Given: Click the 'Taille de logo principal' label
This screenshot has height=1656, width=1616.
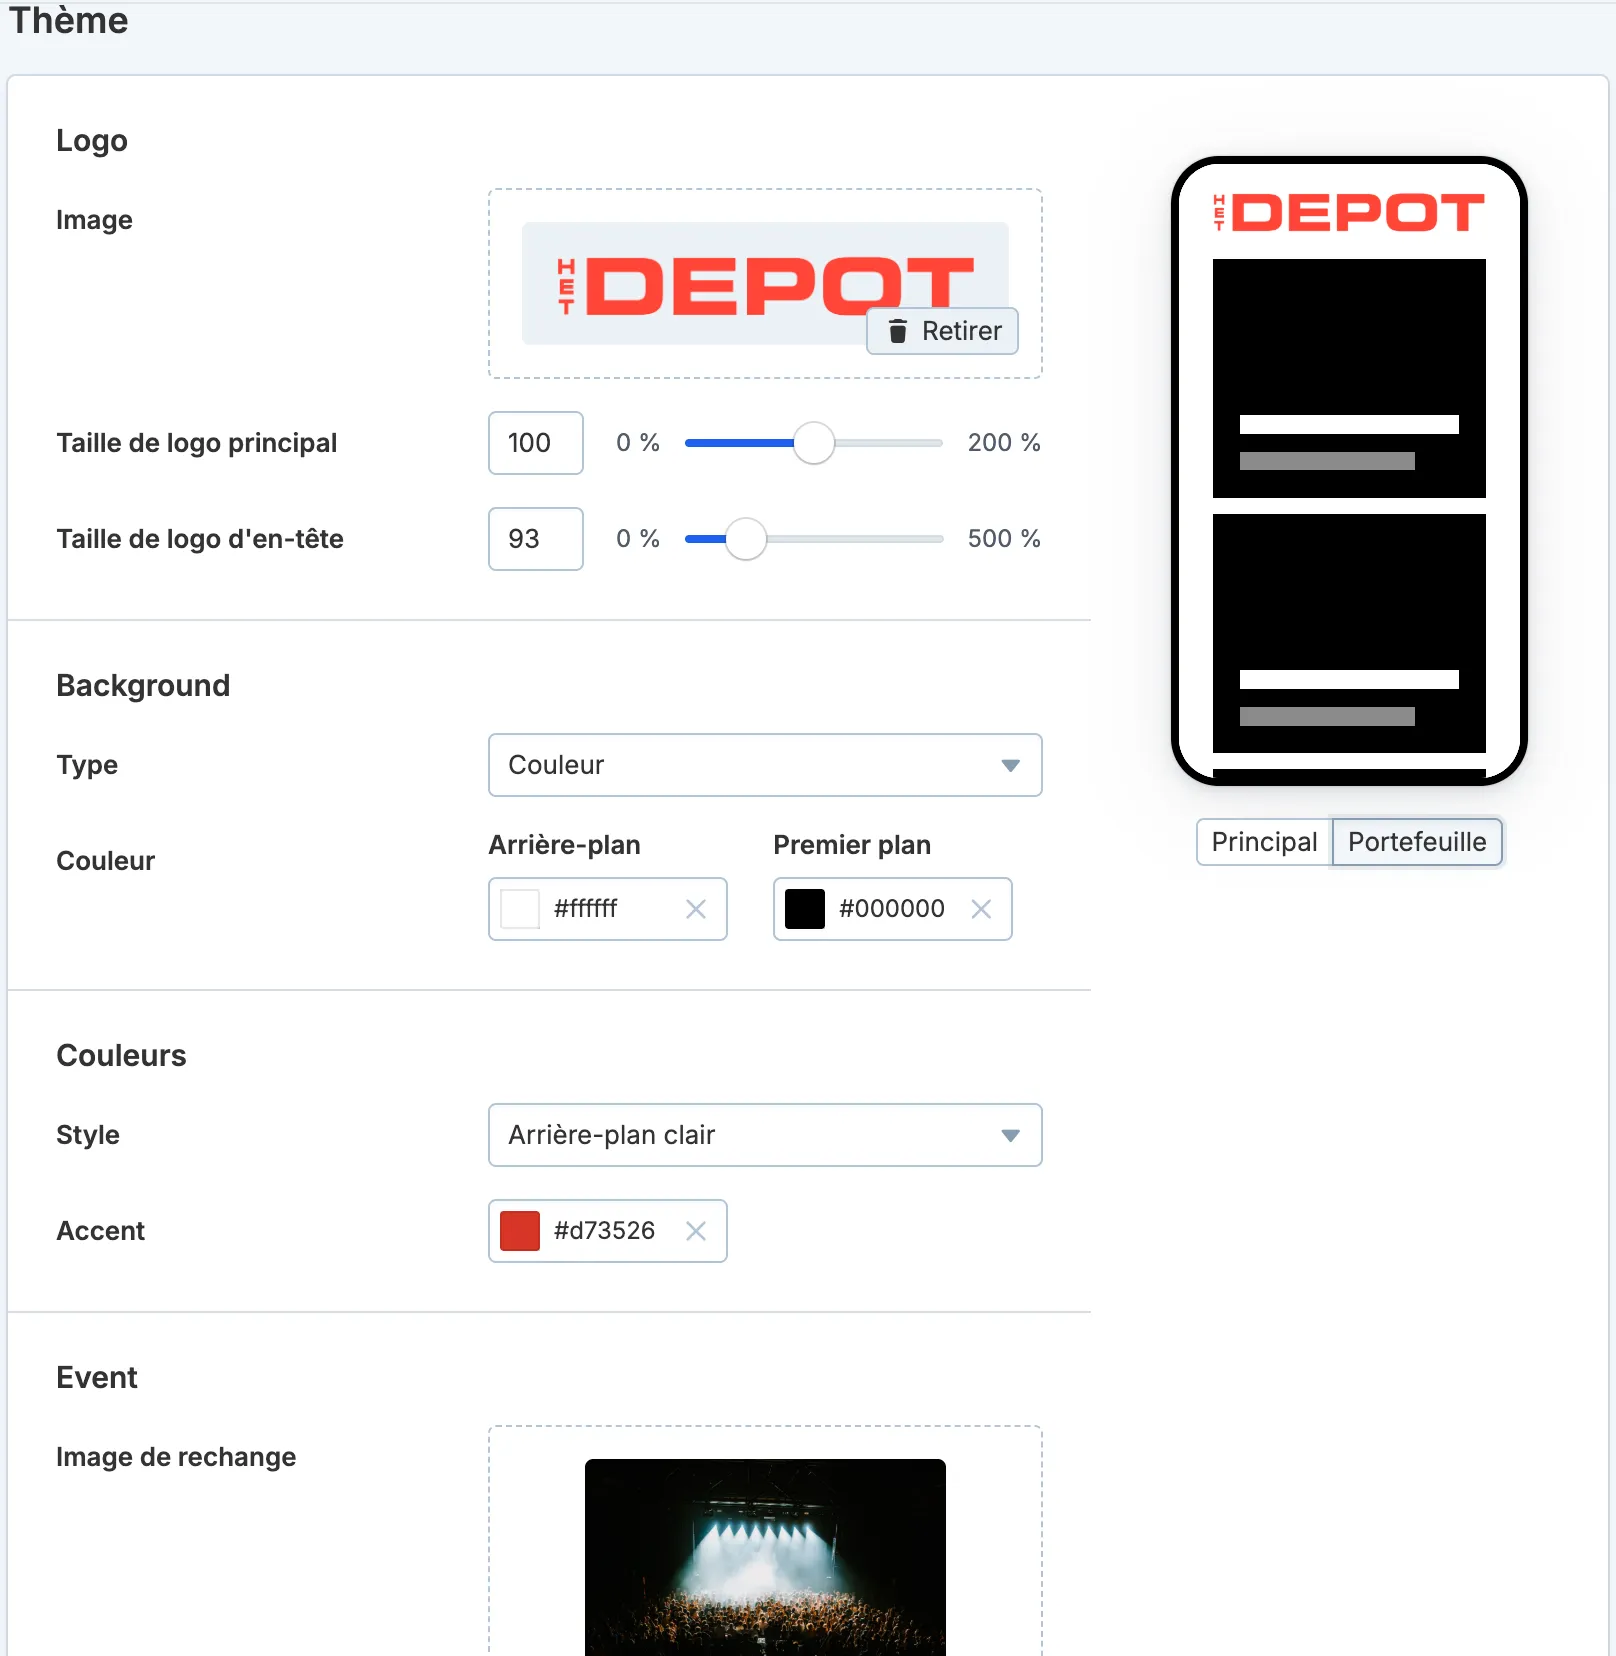Looking at the screenshot, I should coord(197,443).
